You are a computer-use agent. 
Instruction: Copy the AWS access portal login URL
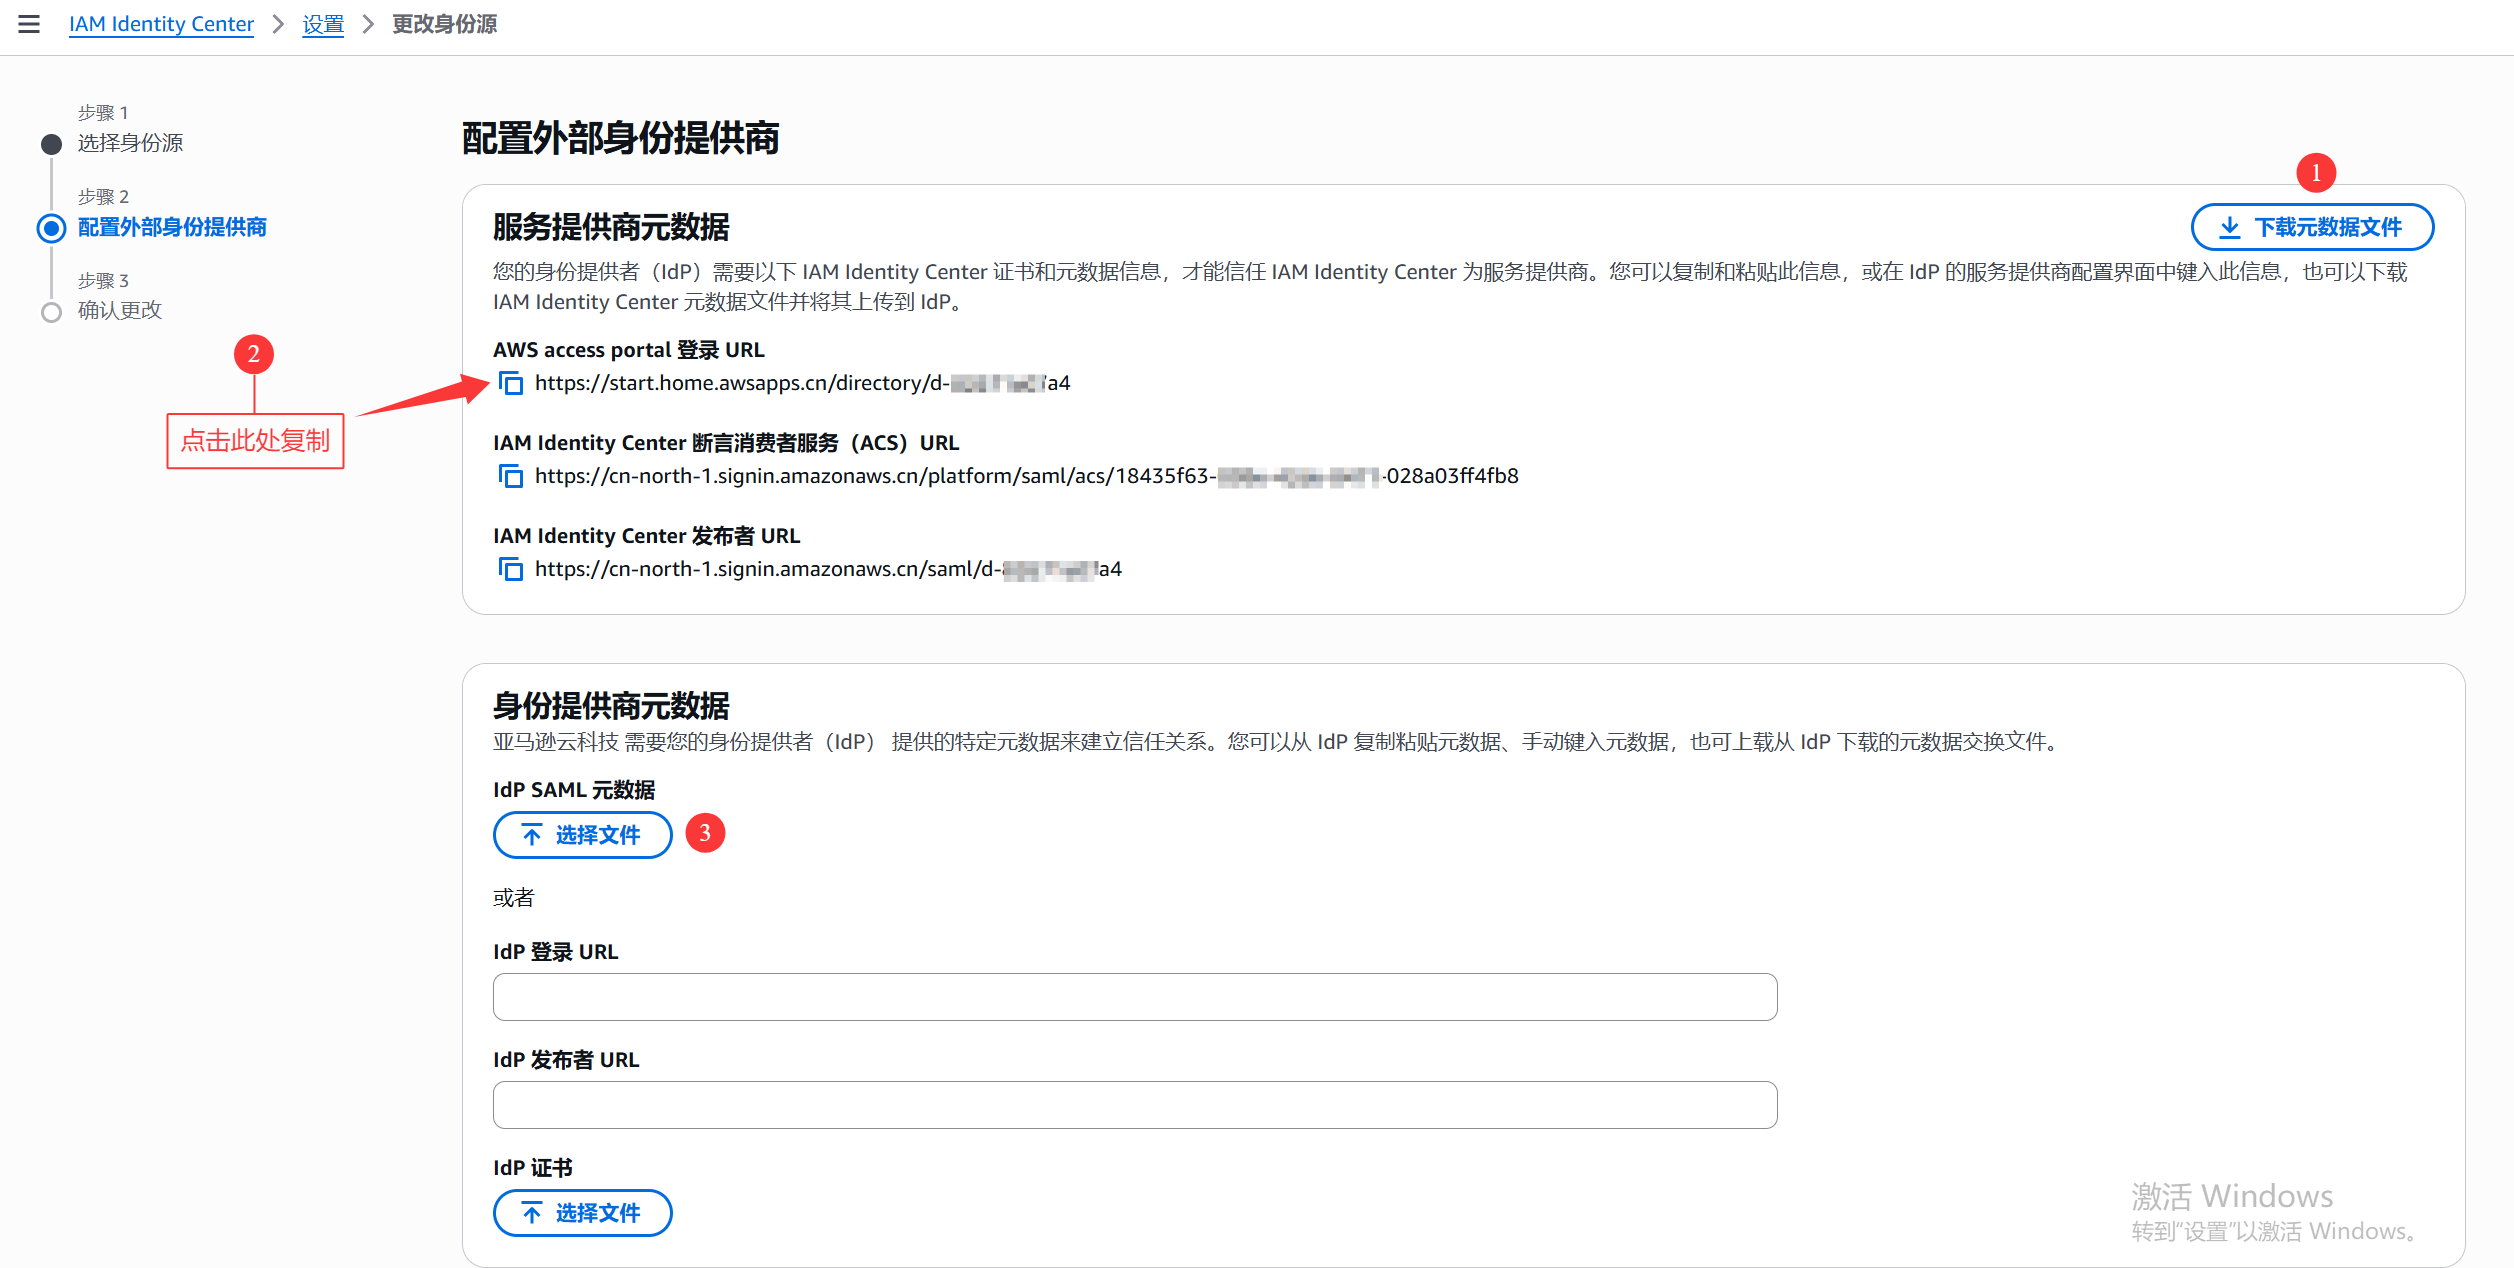[511, 383]
